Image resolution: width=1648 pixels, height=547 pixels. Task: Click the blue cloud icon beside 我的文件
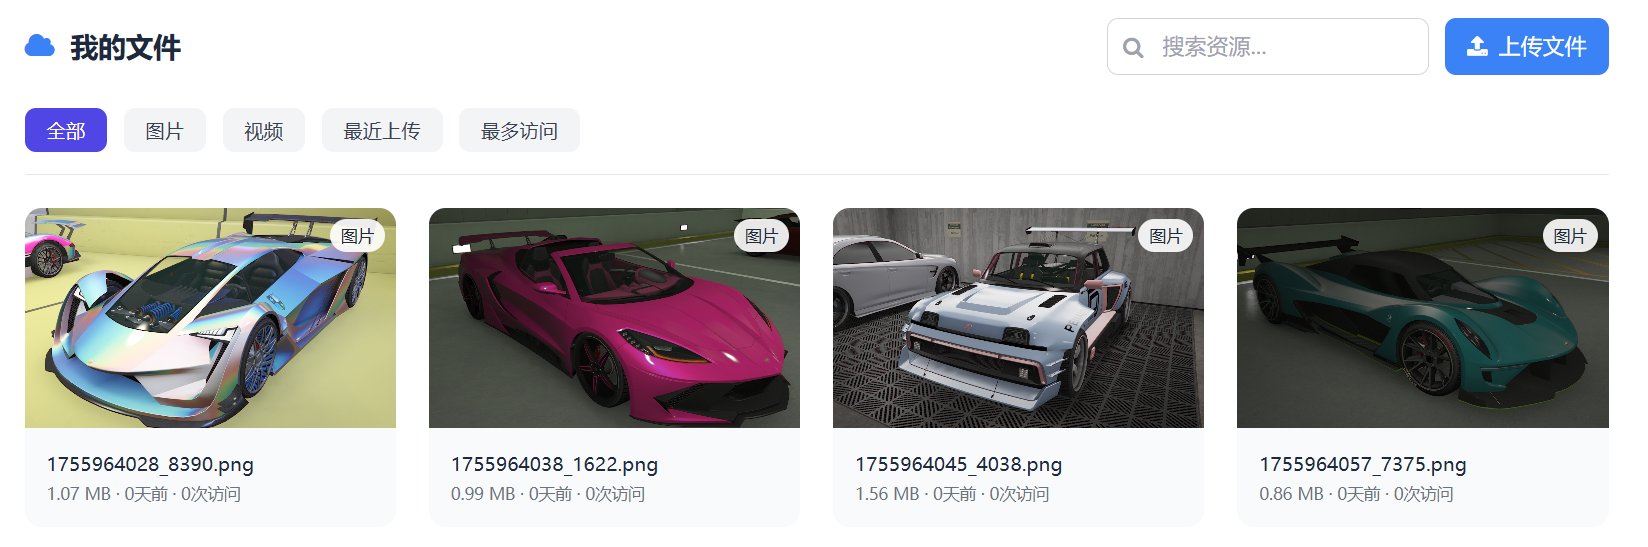tap(40, 46)
